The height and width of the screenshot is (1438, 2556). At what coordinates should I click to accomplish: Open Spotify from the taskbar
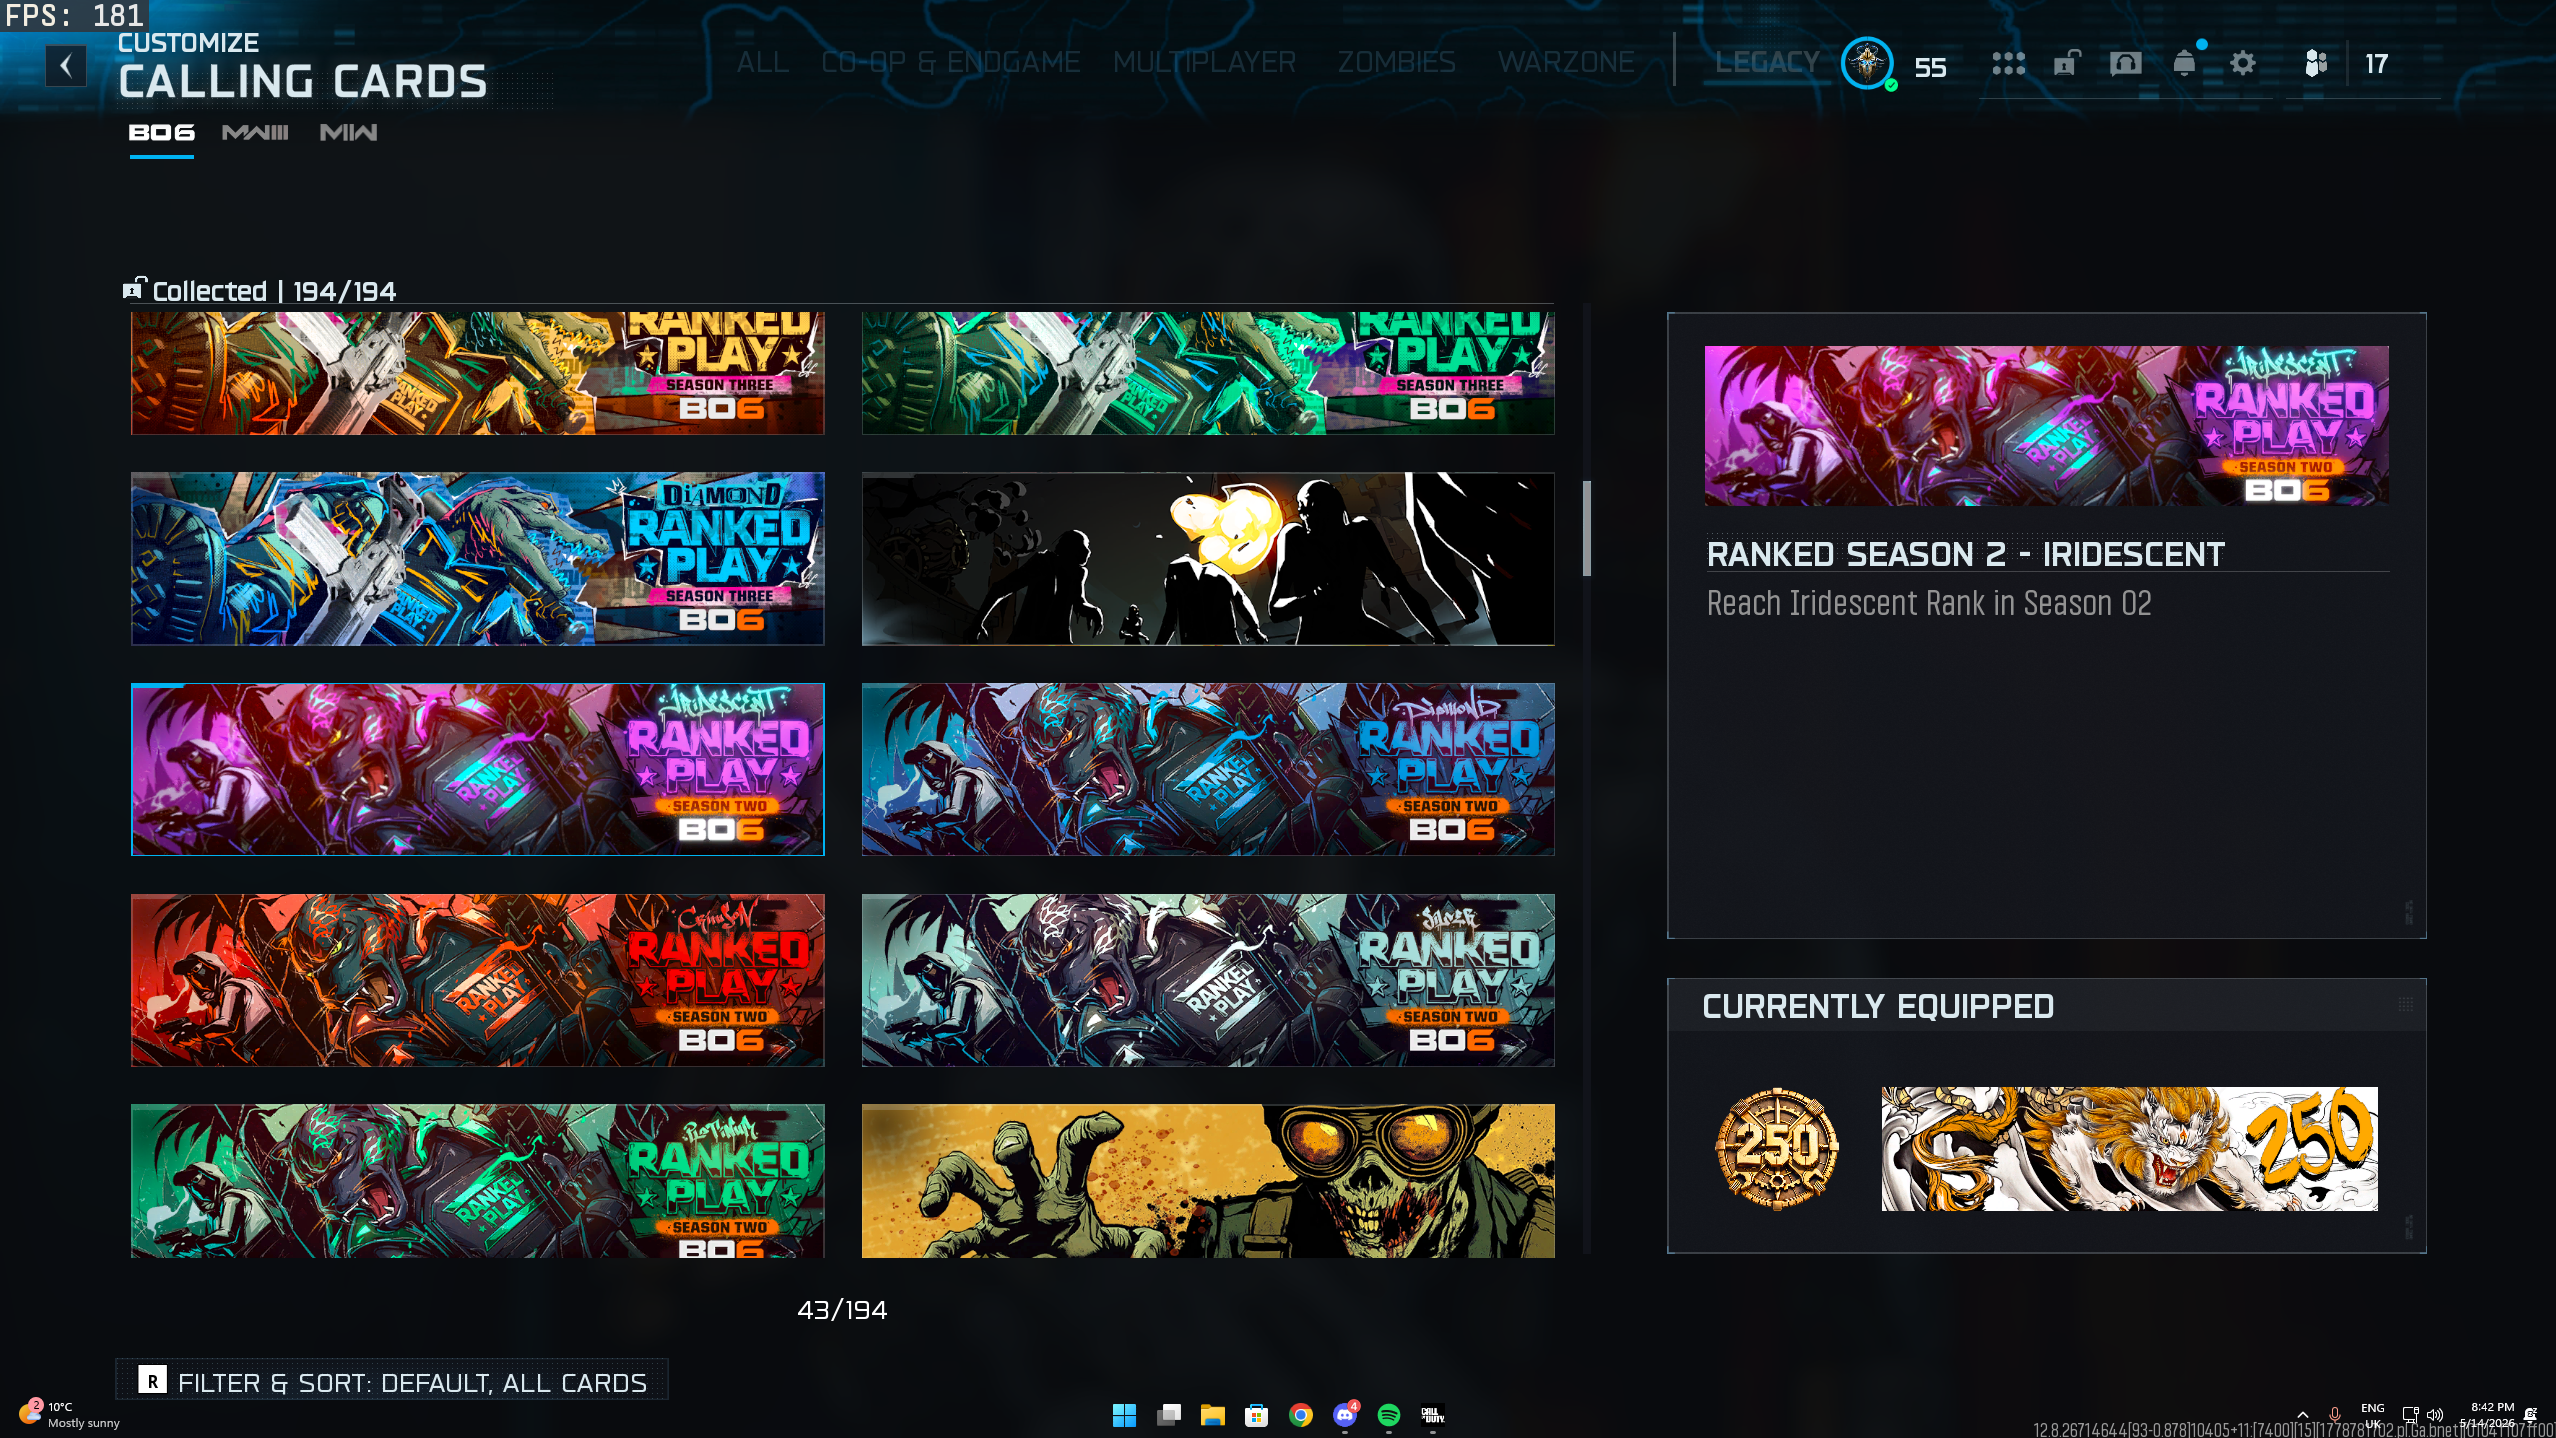1389,1415
